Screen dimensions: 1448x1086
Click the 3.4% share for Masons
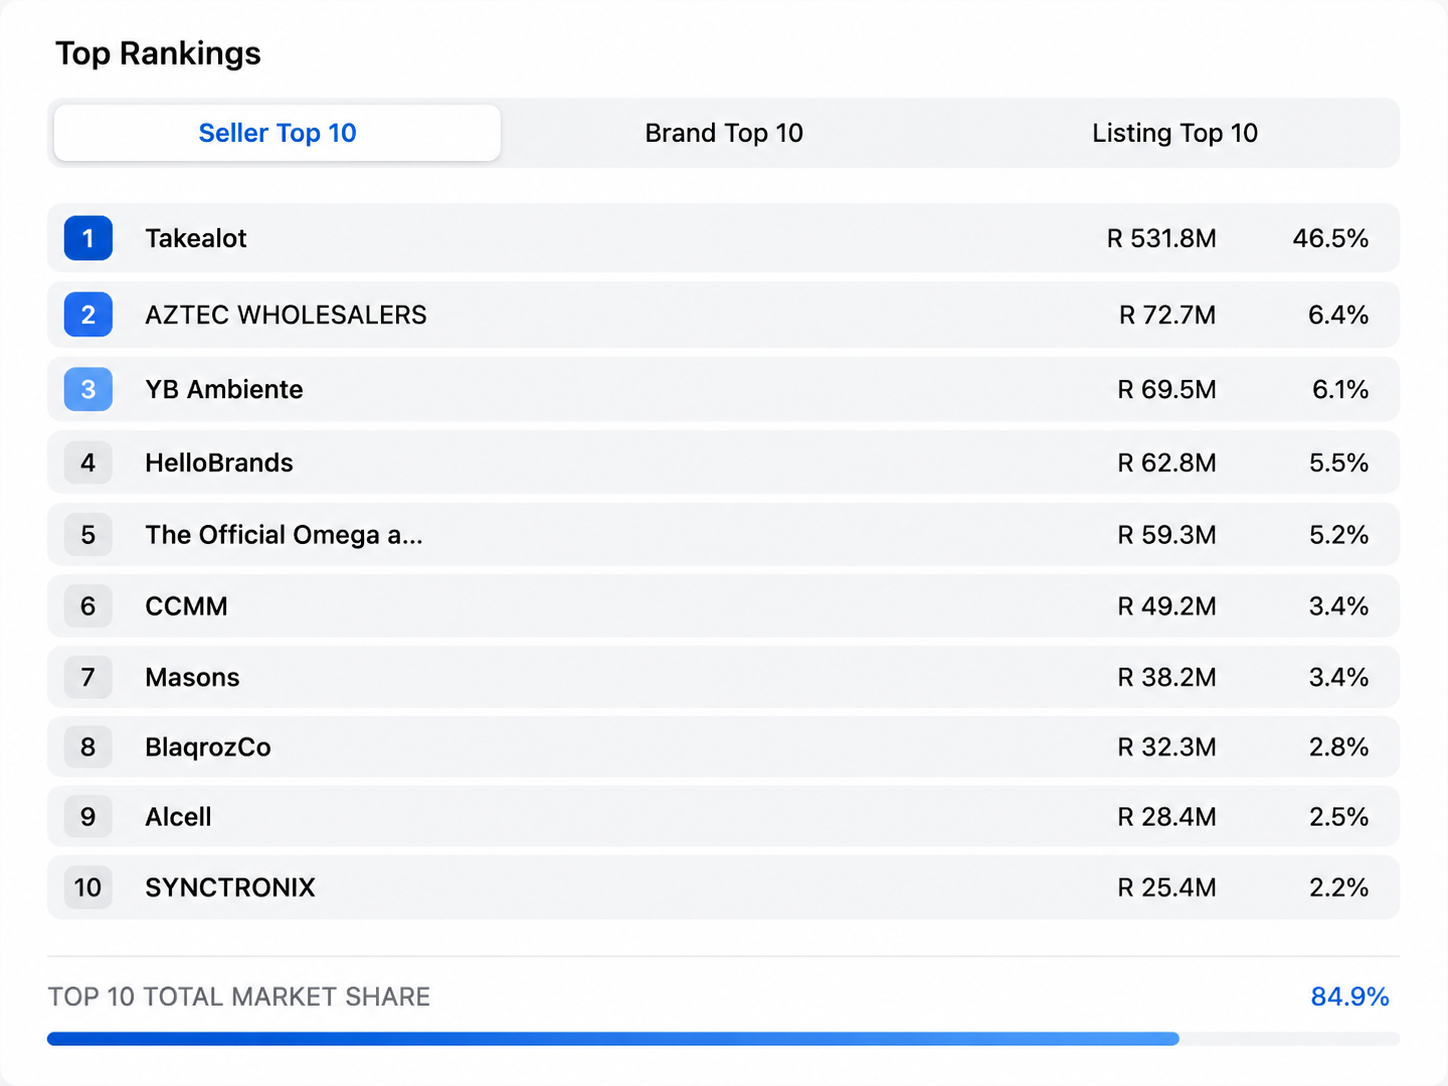point(1339,677)
